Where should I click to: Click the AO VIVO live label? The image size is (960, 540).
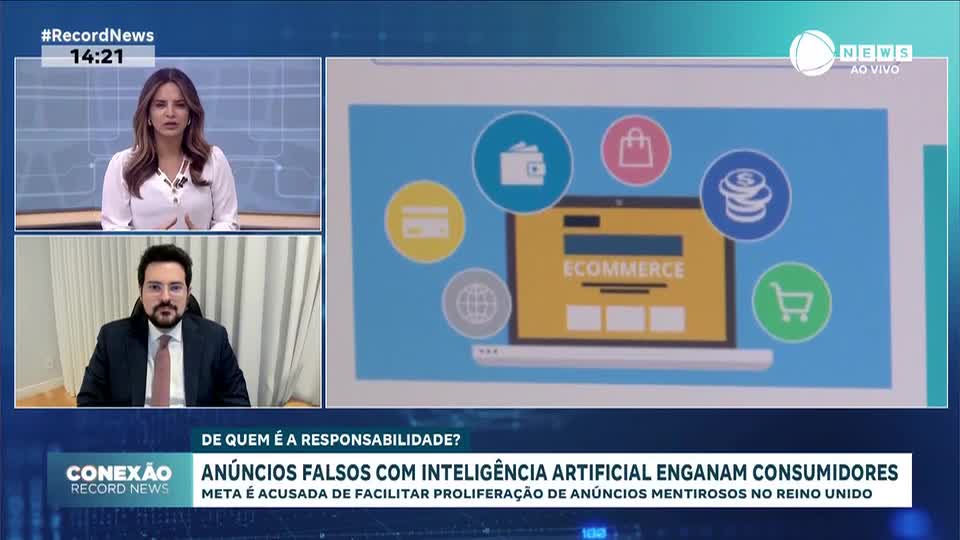(874, 69)
